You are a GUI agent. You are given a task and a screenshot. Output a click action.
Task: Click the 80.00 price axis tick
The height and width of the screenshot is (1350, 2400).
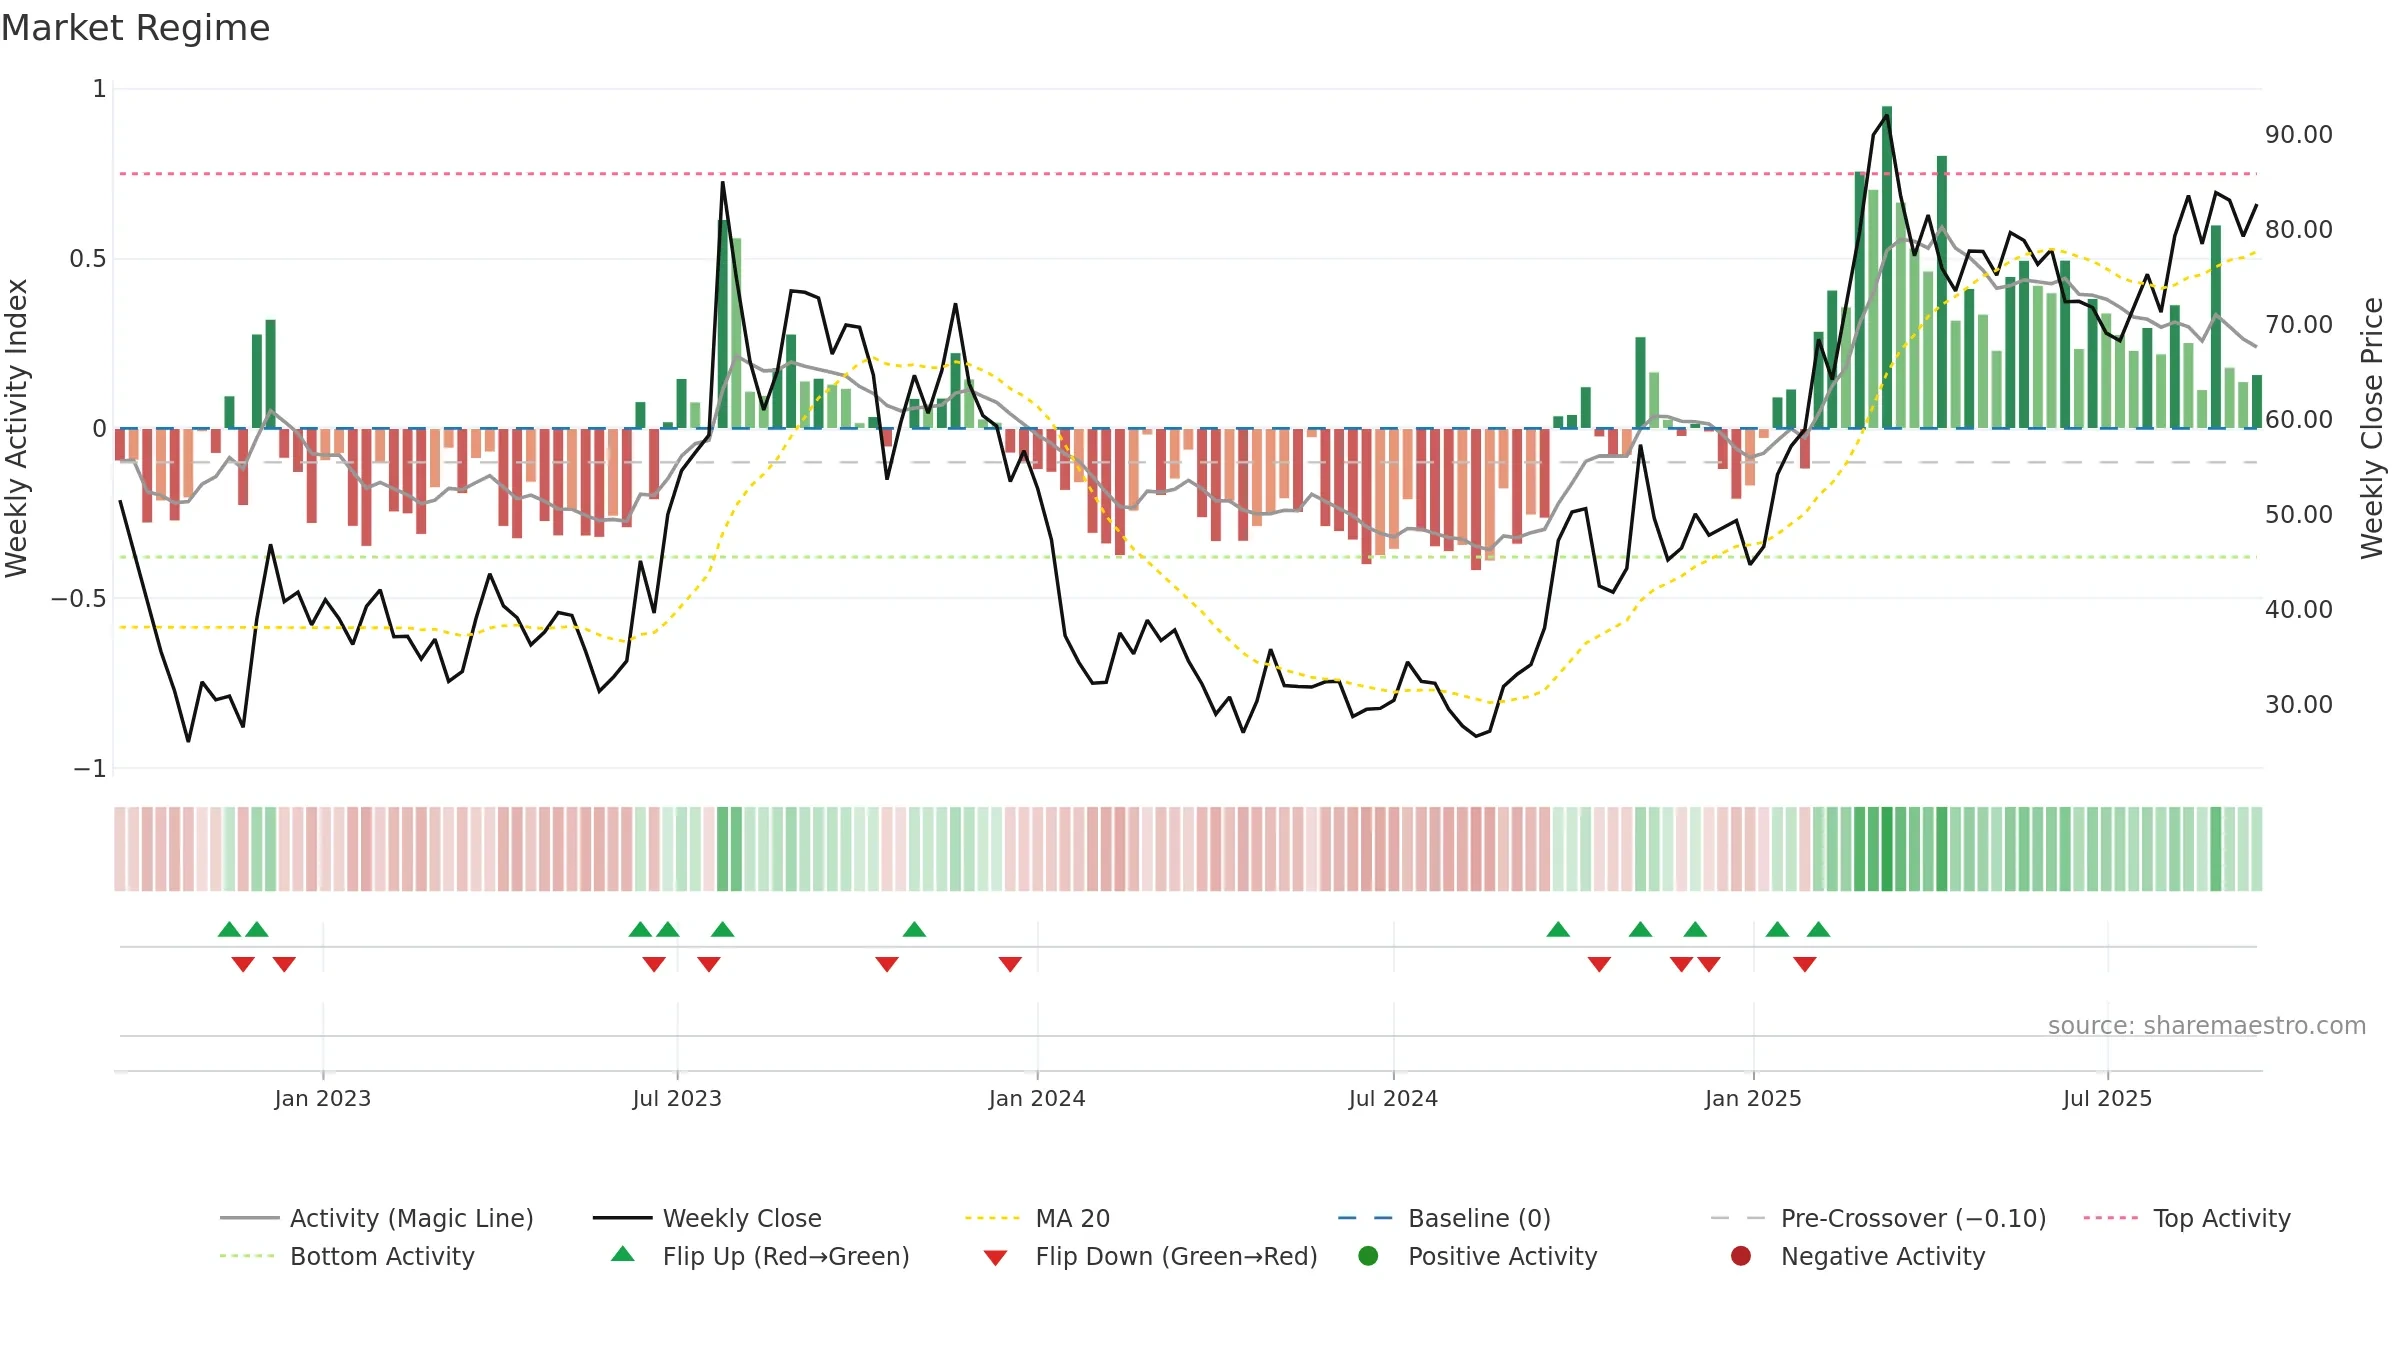(2299, 230)
